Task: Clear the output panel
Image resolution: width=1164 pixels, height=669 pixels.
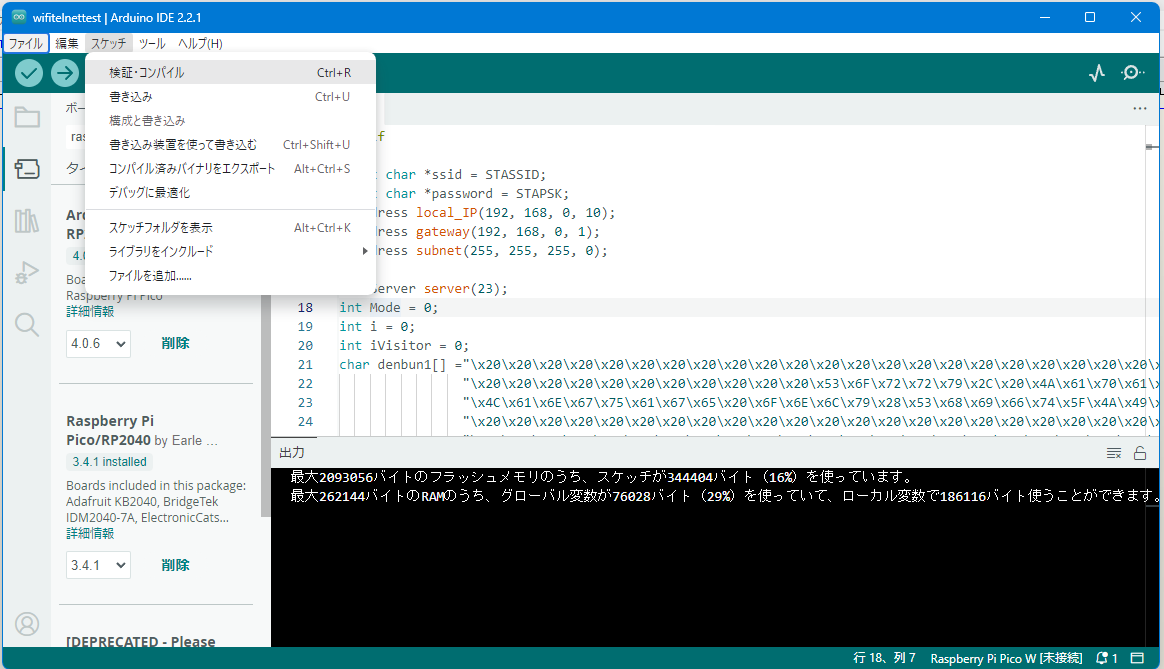Action: tap(1114, 453)
